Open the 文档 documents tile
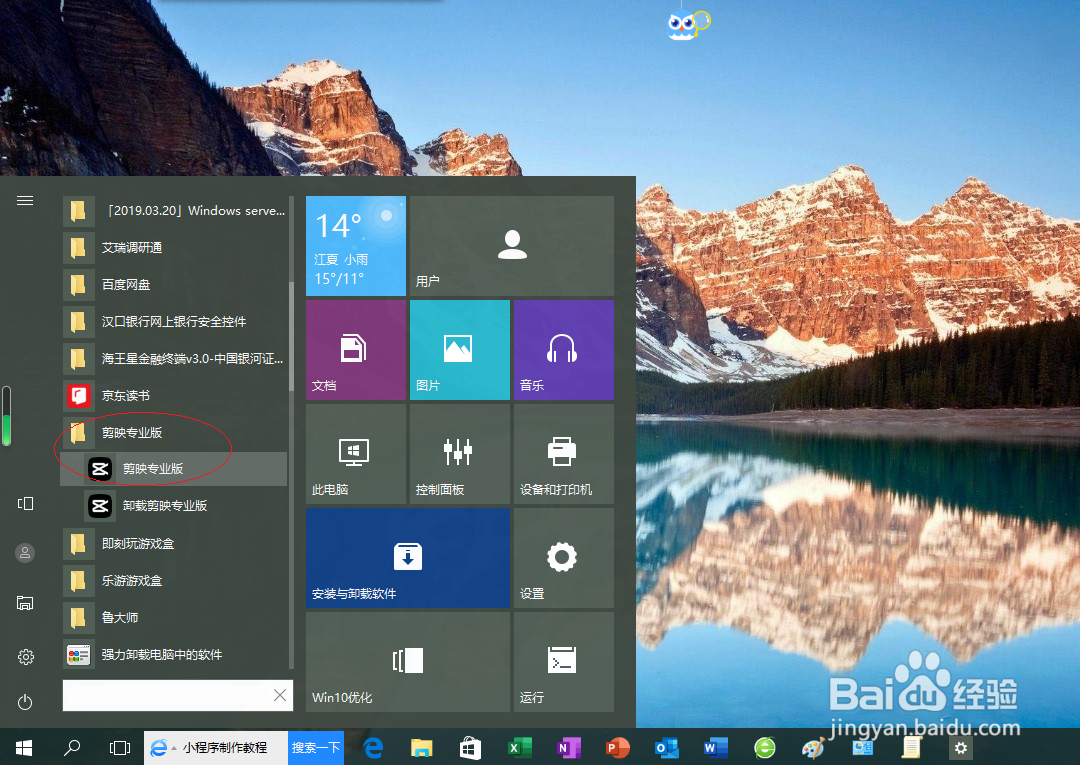Viewport: 1080px width, 765px height. 355,350
